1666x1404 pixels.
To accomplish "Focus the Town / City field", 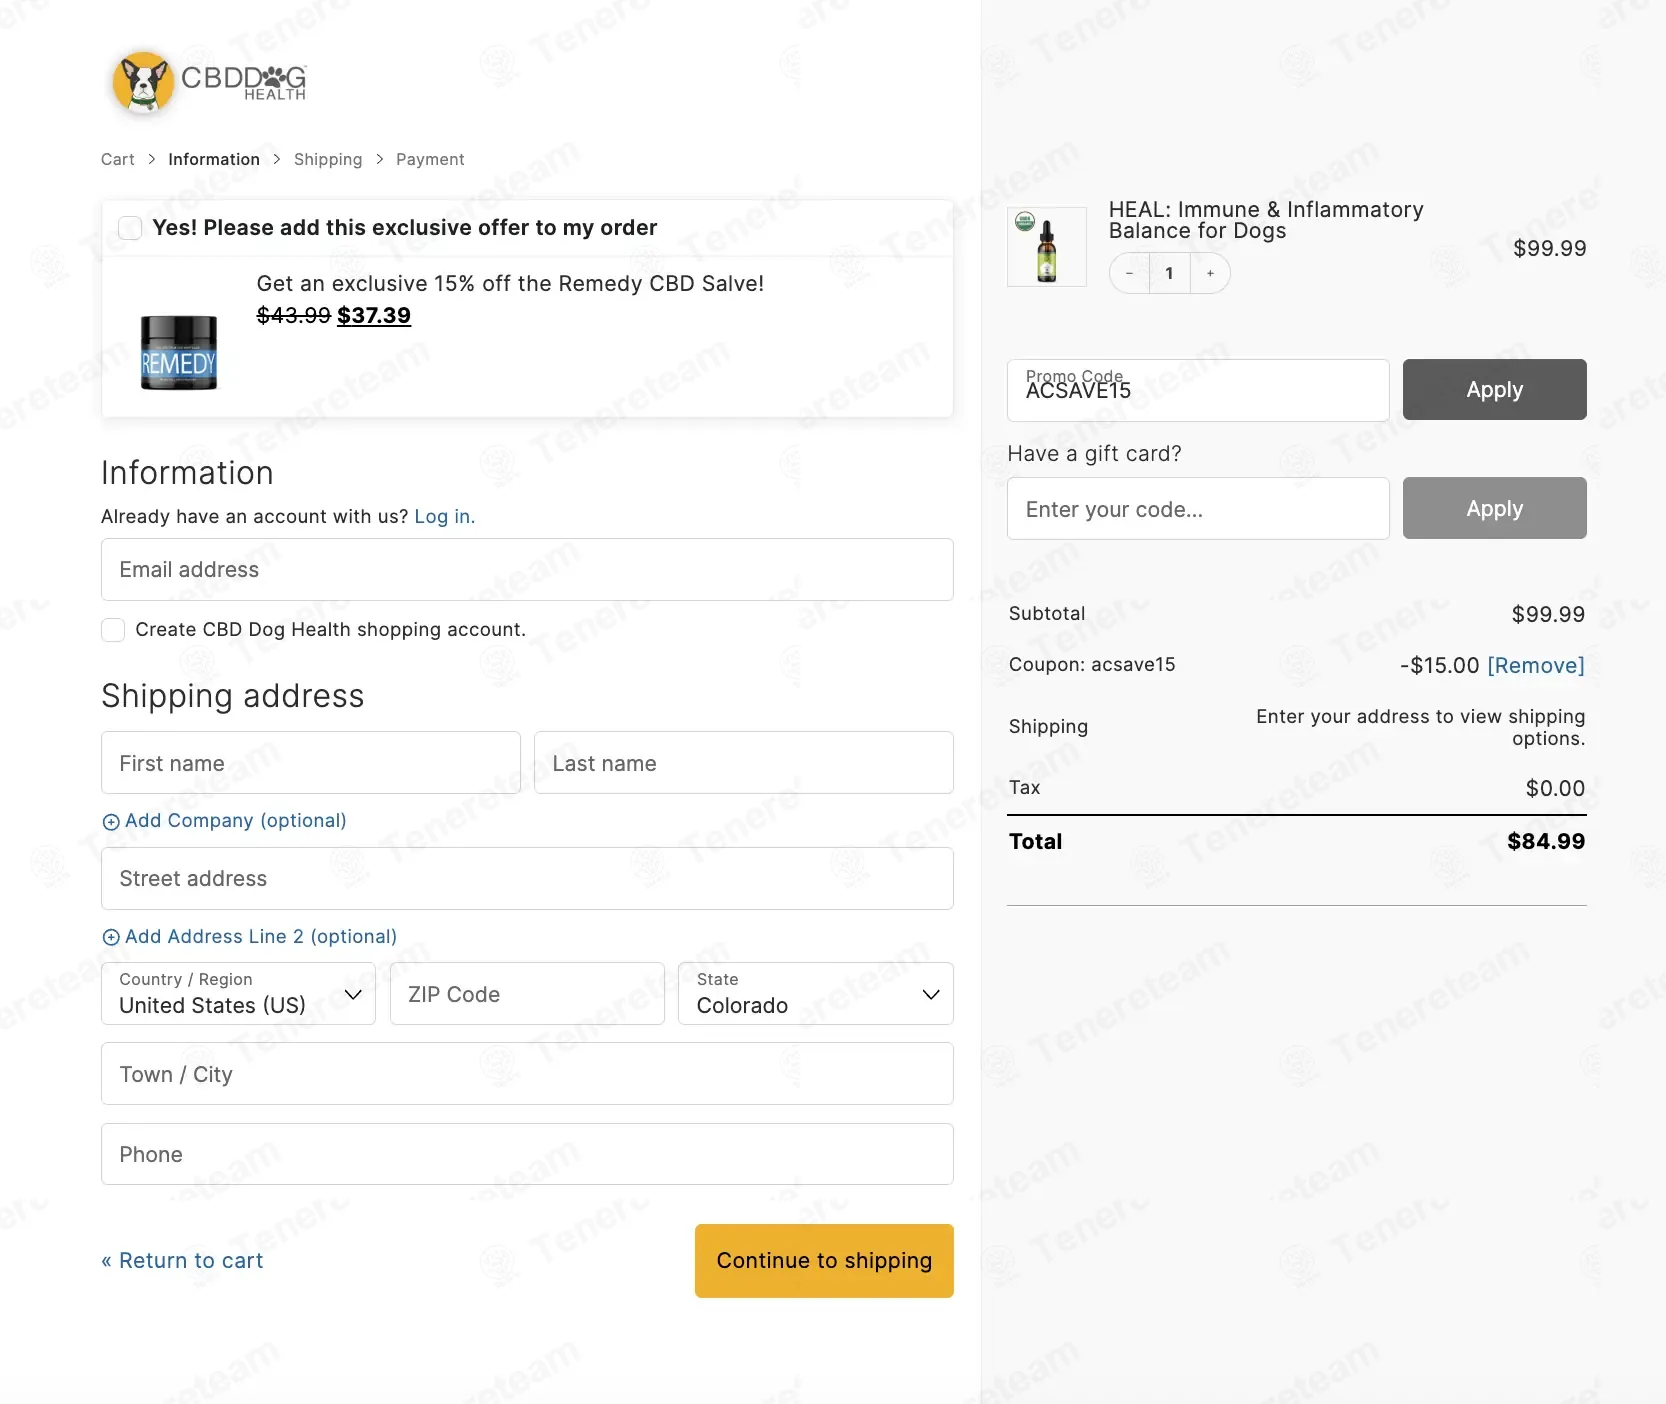I will pos(527,1074).
